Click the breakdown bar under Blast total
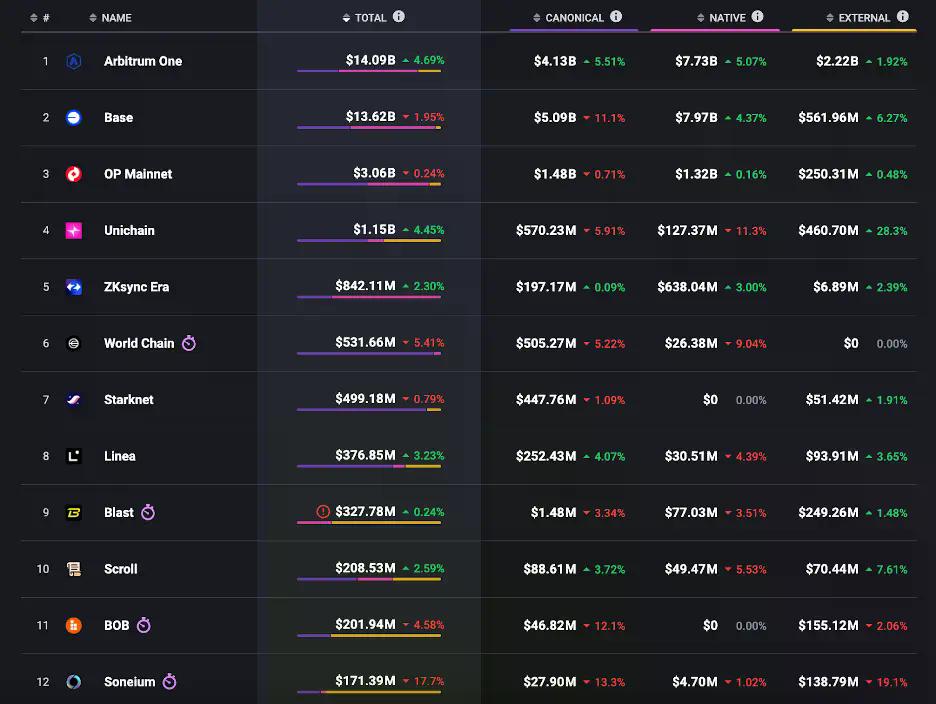Screen dimensions: 936x704 [369, 522]
